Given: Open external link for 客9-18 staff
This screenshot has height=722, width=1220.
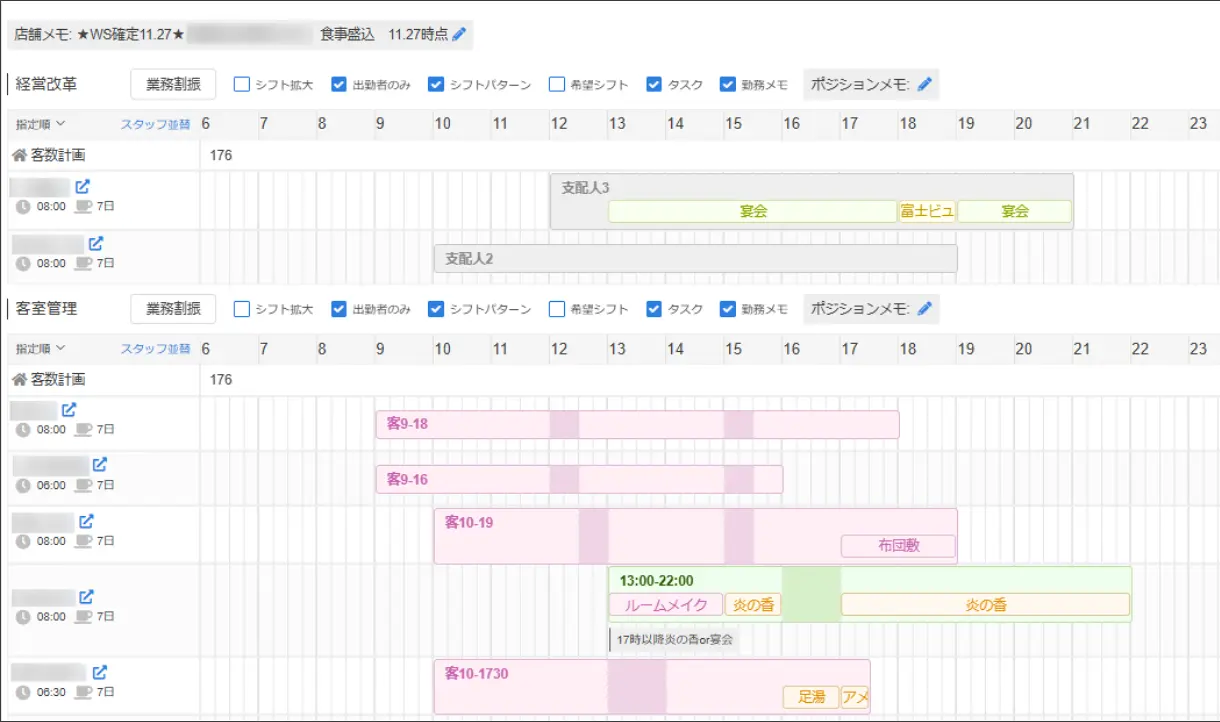Looking at the screenshot, I should pos(69,409).
